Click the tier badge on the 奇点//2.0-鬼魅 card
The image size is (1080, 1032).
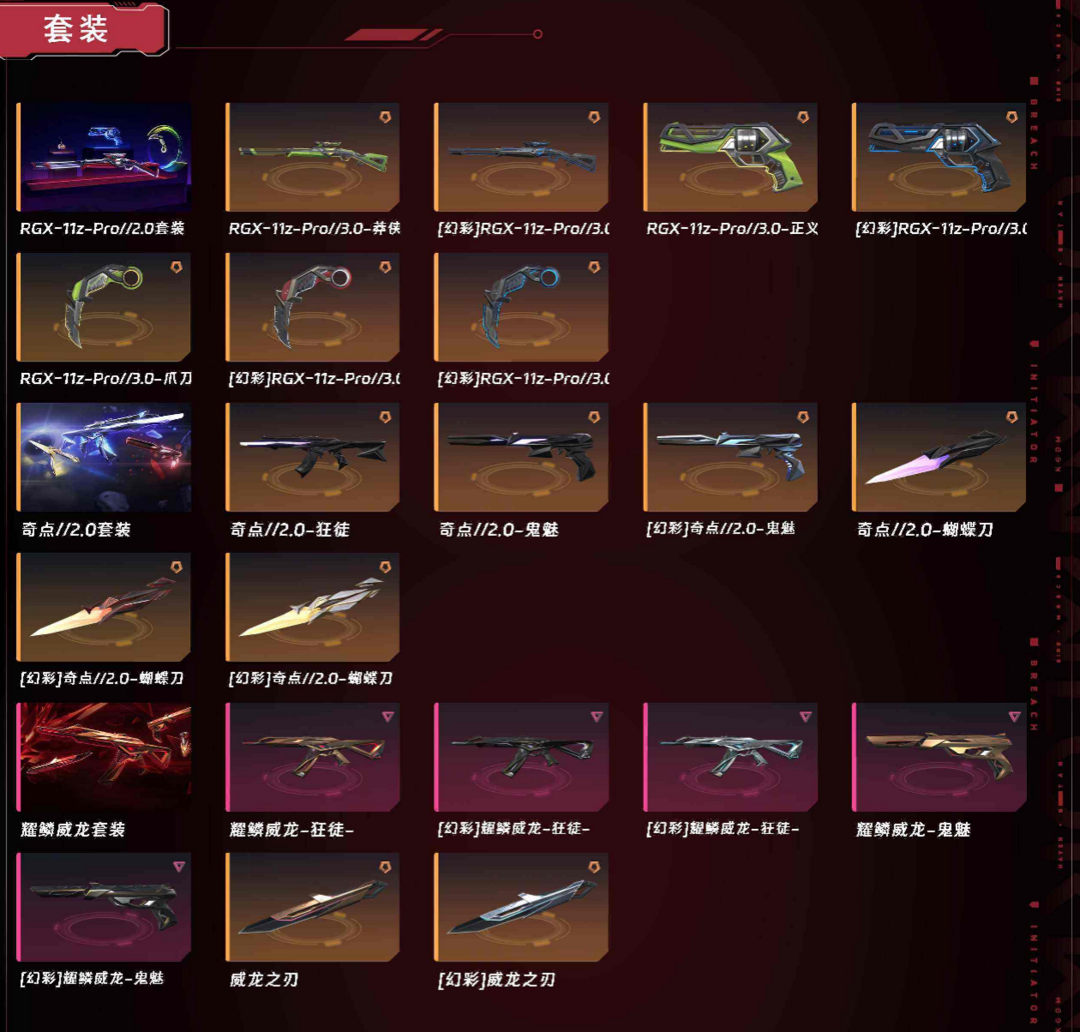(x=594, y=417)
